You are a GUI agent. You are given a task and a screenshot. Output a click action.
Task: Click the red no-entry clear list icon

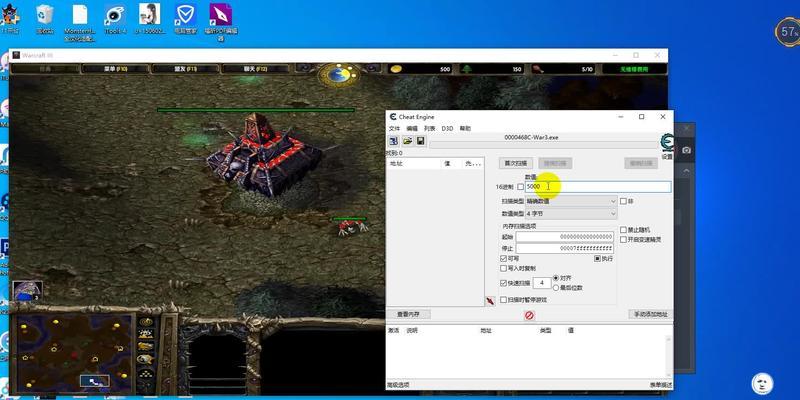coord(529,315)
